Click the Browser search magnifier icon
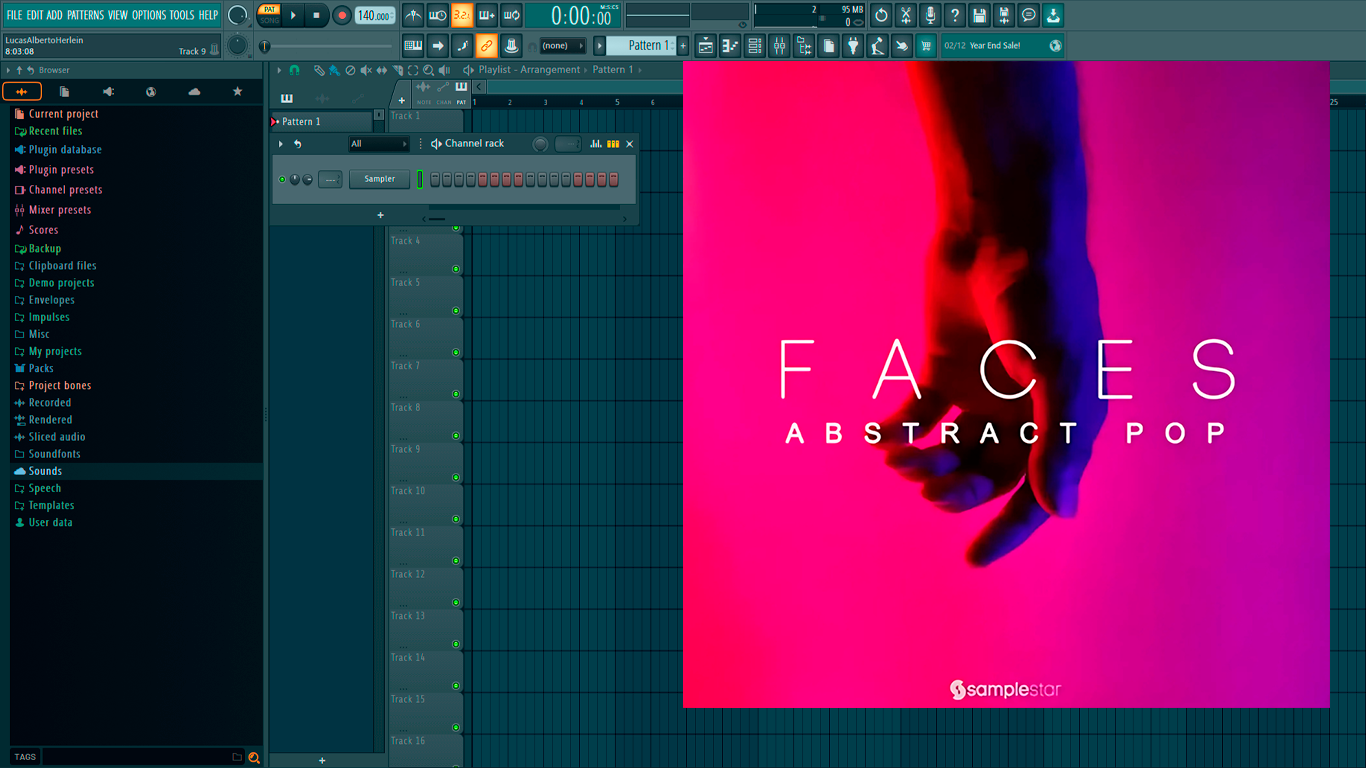Viewport: 1366px width, 768px height. (254, 757)
